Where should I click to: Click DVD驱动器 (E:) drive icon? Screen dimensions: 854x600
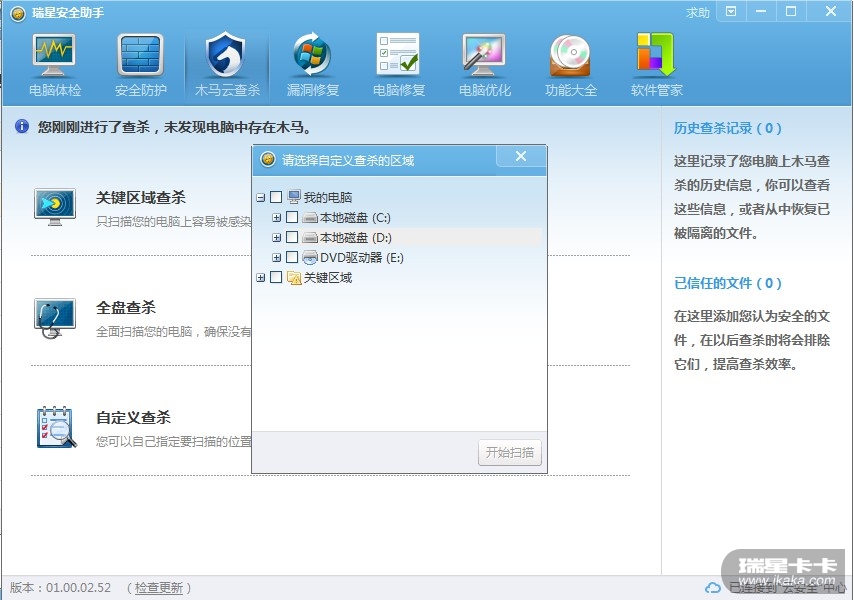click(310, 258)
